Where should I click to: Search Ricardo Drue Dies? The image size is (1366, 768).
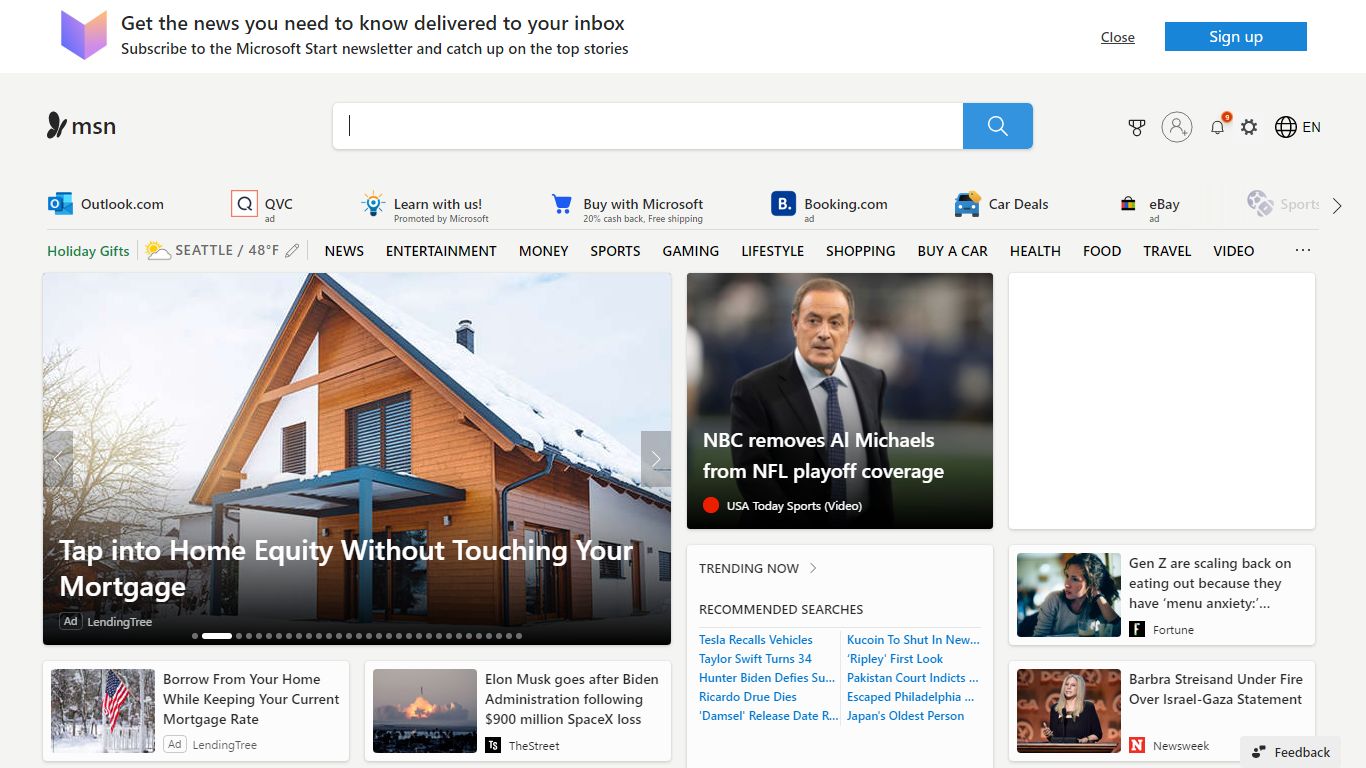pyautogui.click(x=748, y=697)
